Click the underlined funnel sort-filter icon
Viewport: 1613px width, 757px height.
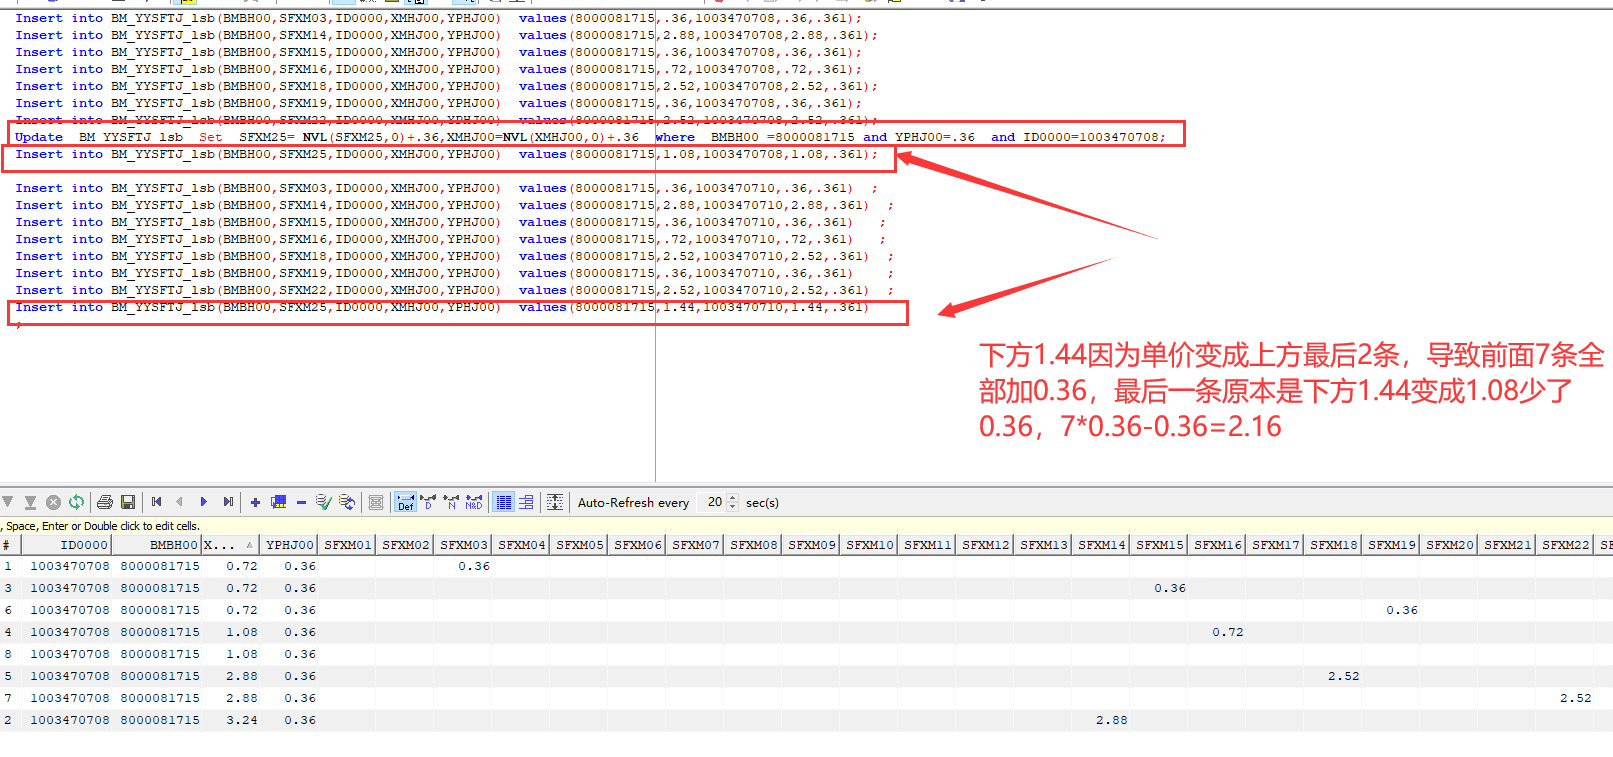[30, 502]
